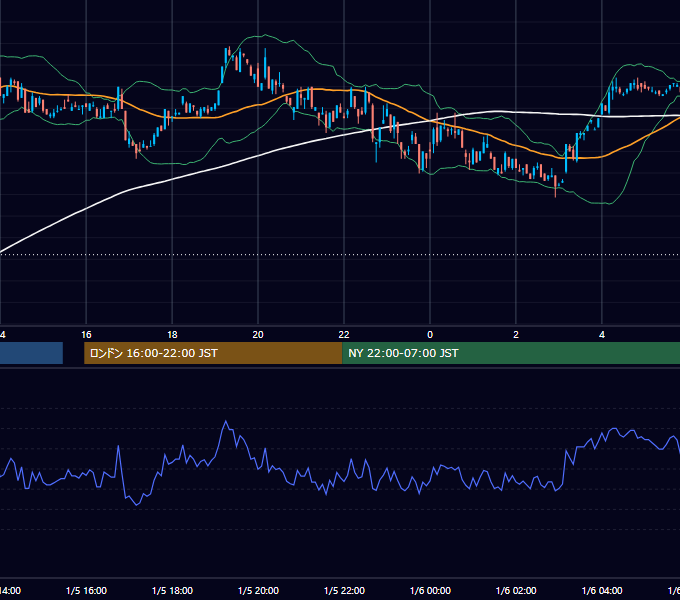The image size is (680, 600).
Task: Click the '18' hour label on upper axis
Action: [x=172, y=335]
